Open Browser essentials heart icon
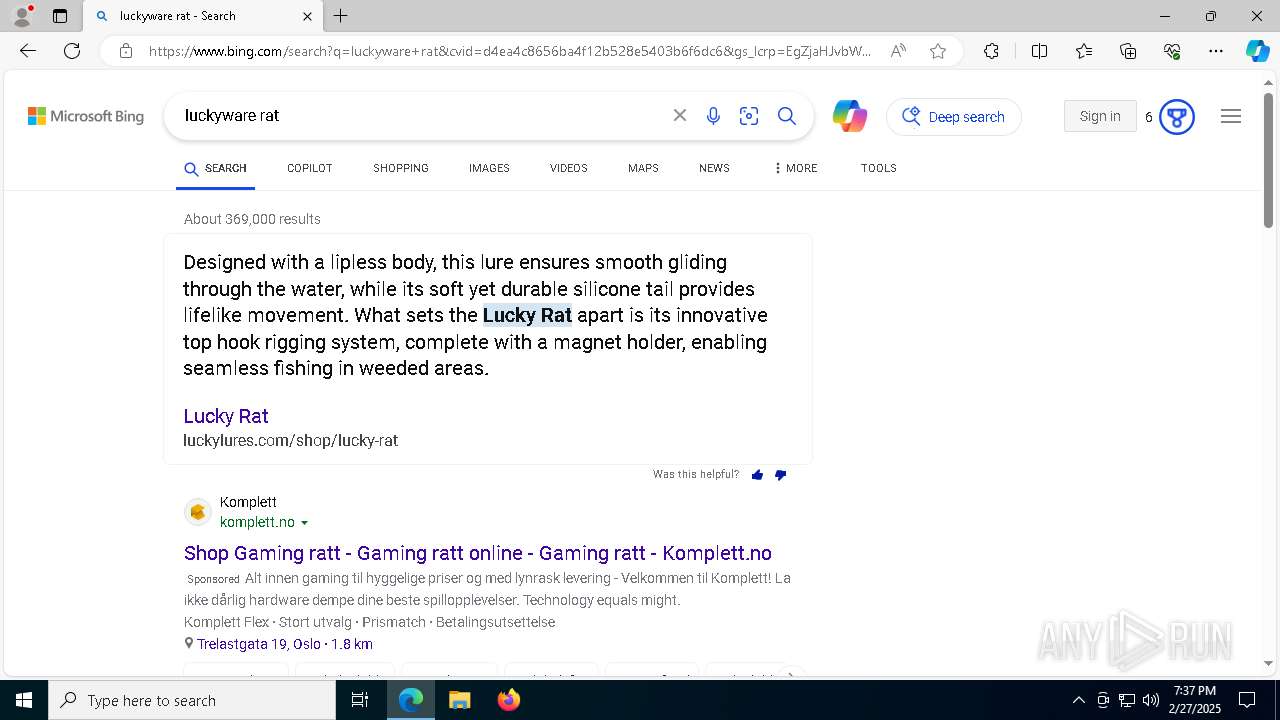1280x720 pixels. click(1172, 51)
